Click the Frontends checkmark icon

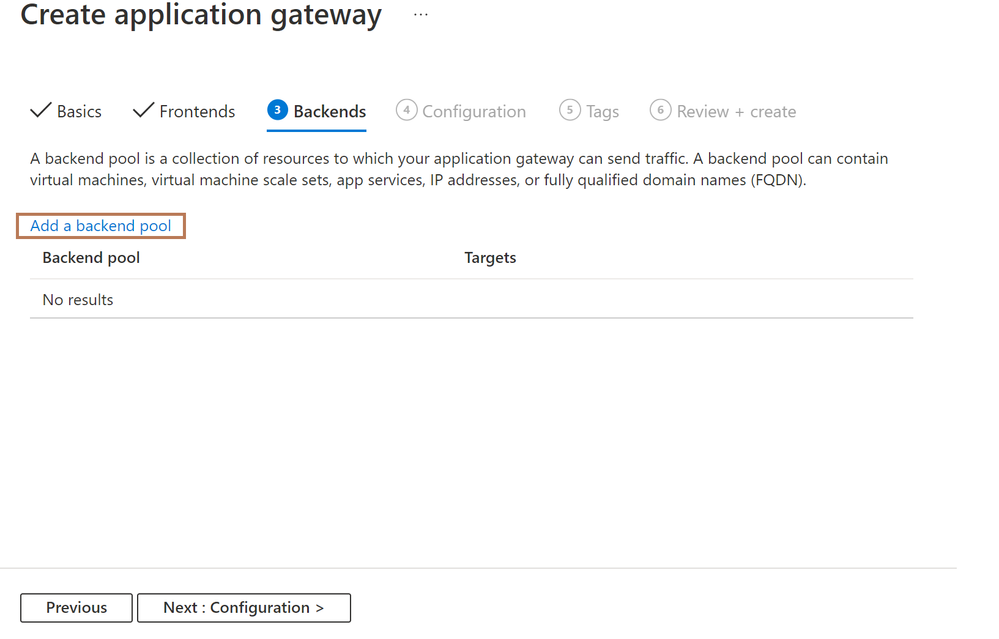tap(143, 110)
